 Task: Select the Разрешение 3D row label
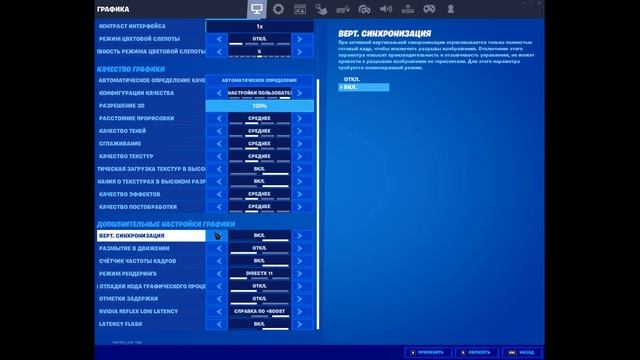pos(122,106)
